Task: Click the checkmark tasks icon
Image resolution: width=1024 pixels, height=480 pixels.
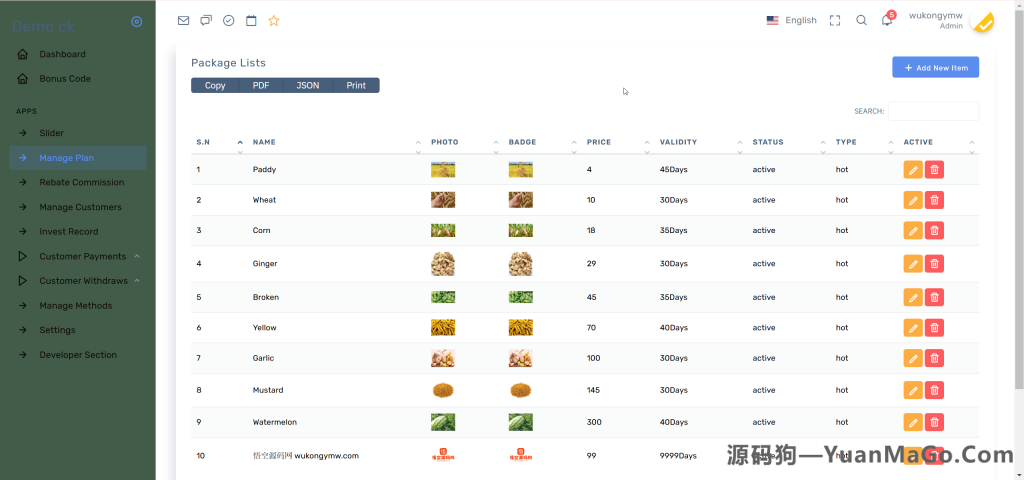Action: 229,20
